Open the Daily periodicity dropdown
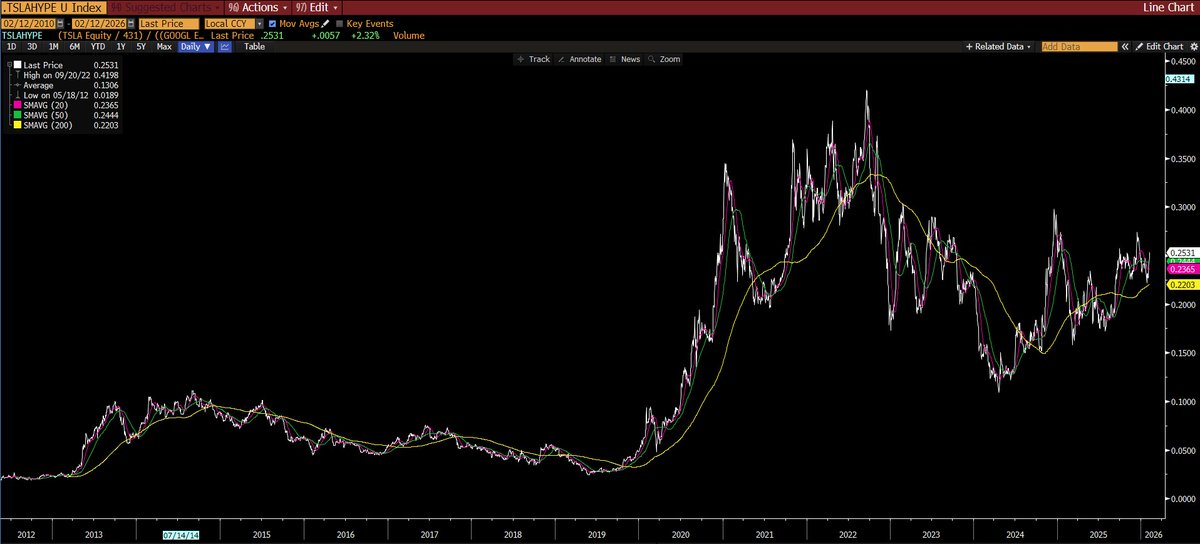The height and width of the screenshot is (544, 1200). coord(194,47)
